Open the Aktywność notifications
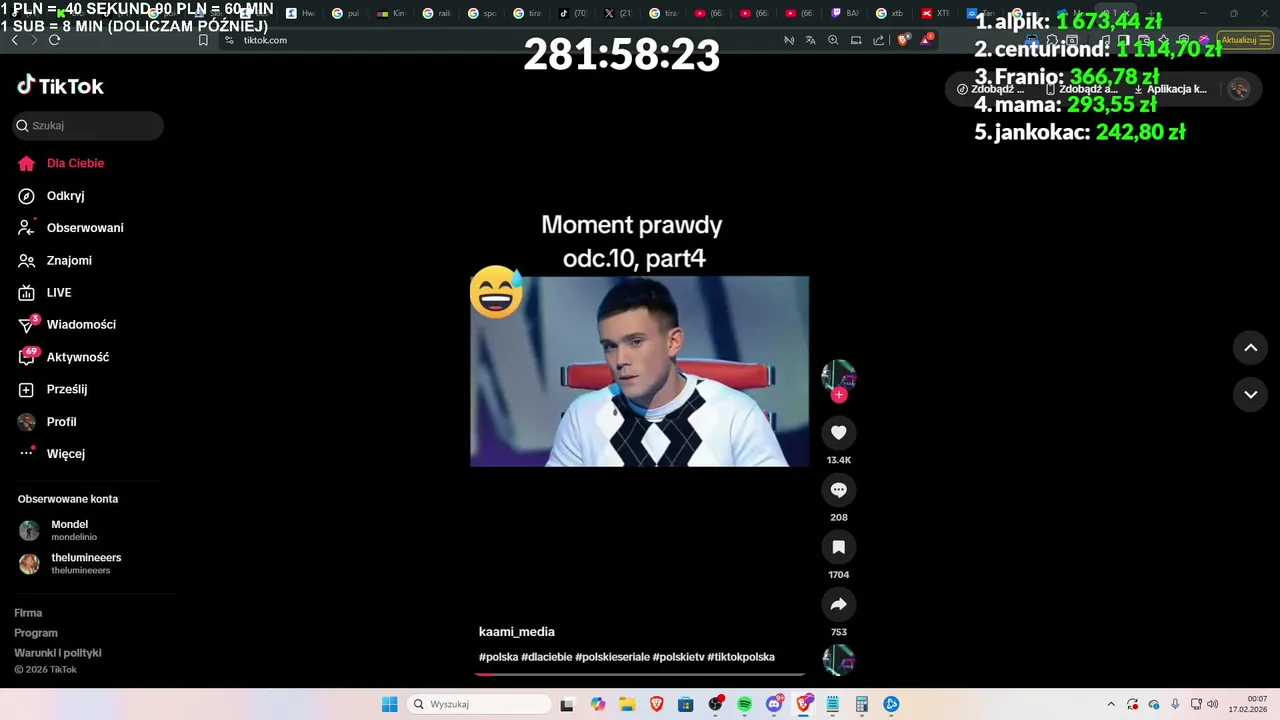The width and height of the screenshot is (1280, 720). [x=64, y=357]
